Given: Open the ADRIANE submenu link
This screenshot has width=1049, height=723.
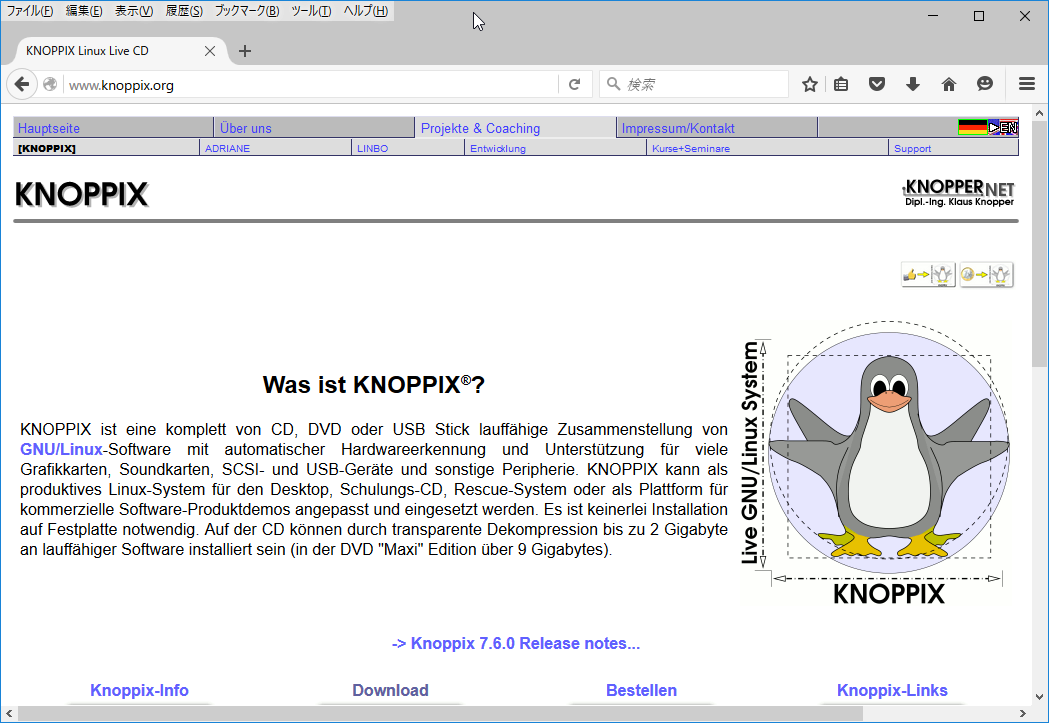Looking at the screenshot, I should click(x=227, y=148).
